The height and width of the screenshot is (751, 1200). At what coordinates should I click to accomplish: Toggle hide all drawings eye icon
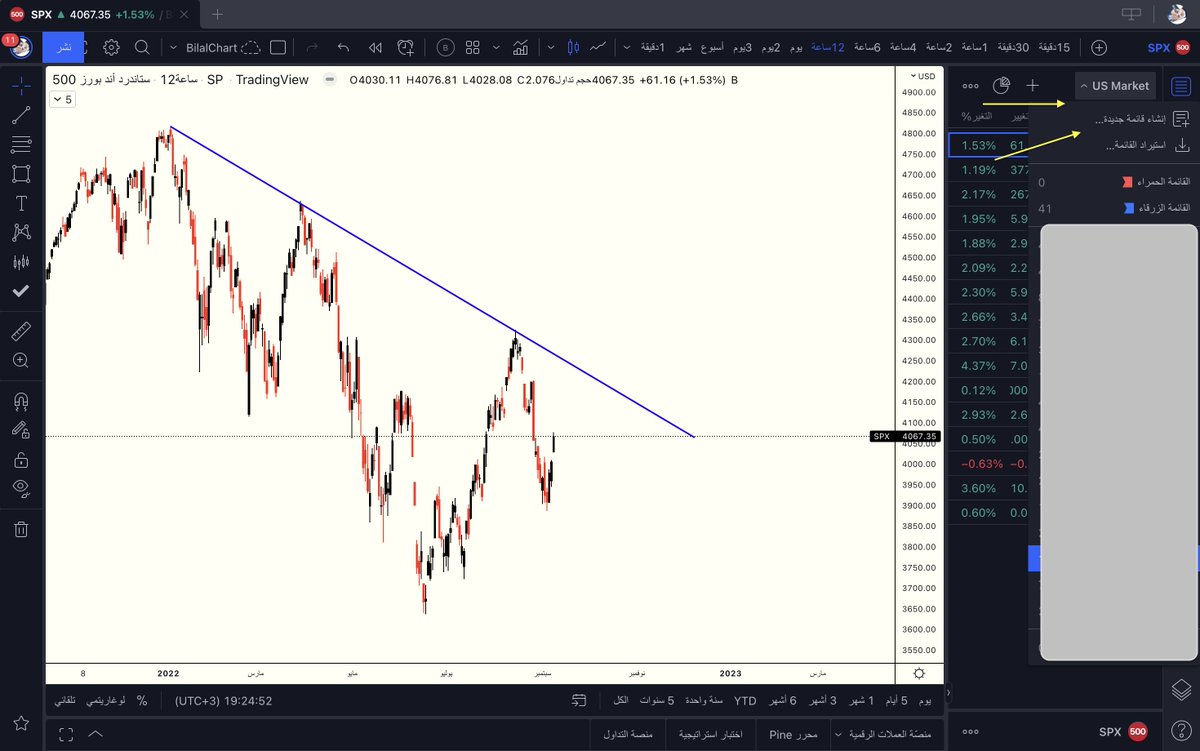[x=21, y=488]
